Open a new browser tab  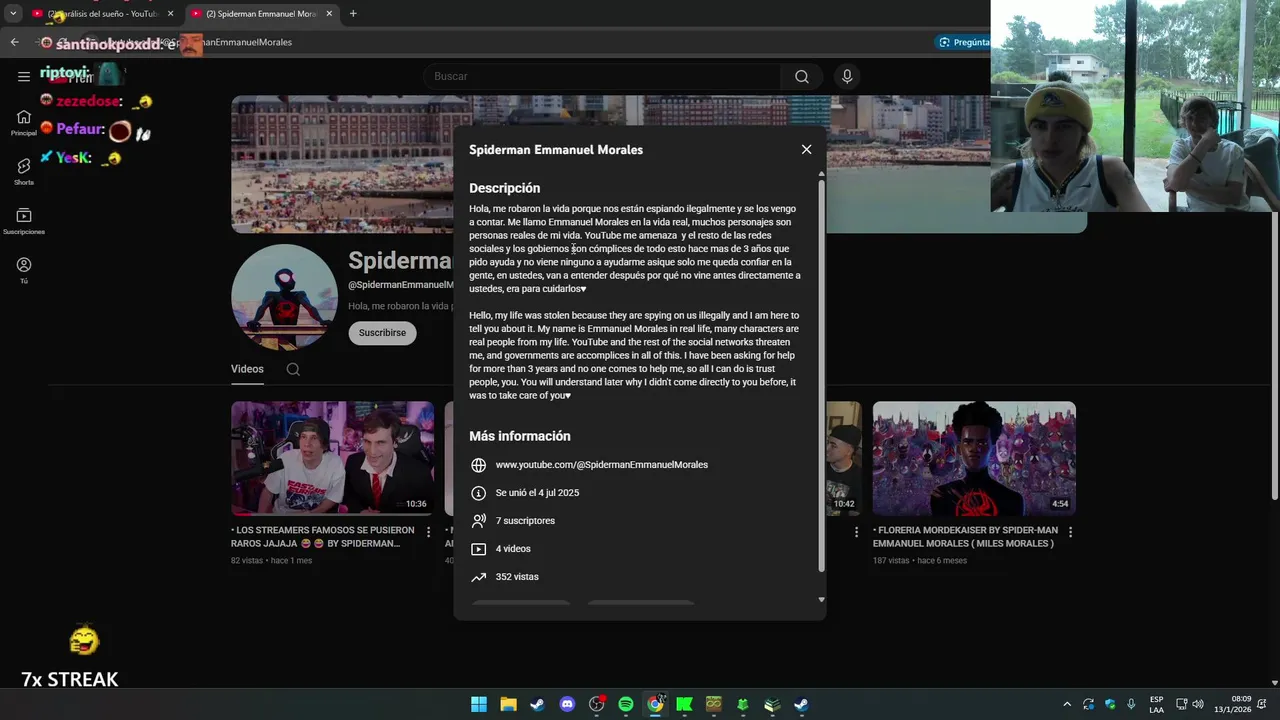(x=353, y=14)
